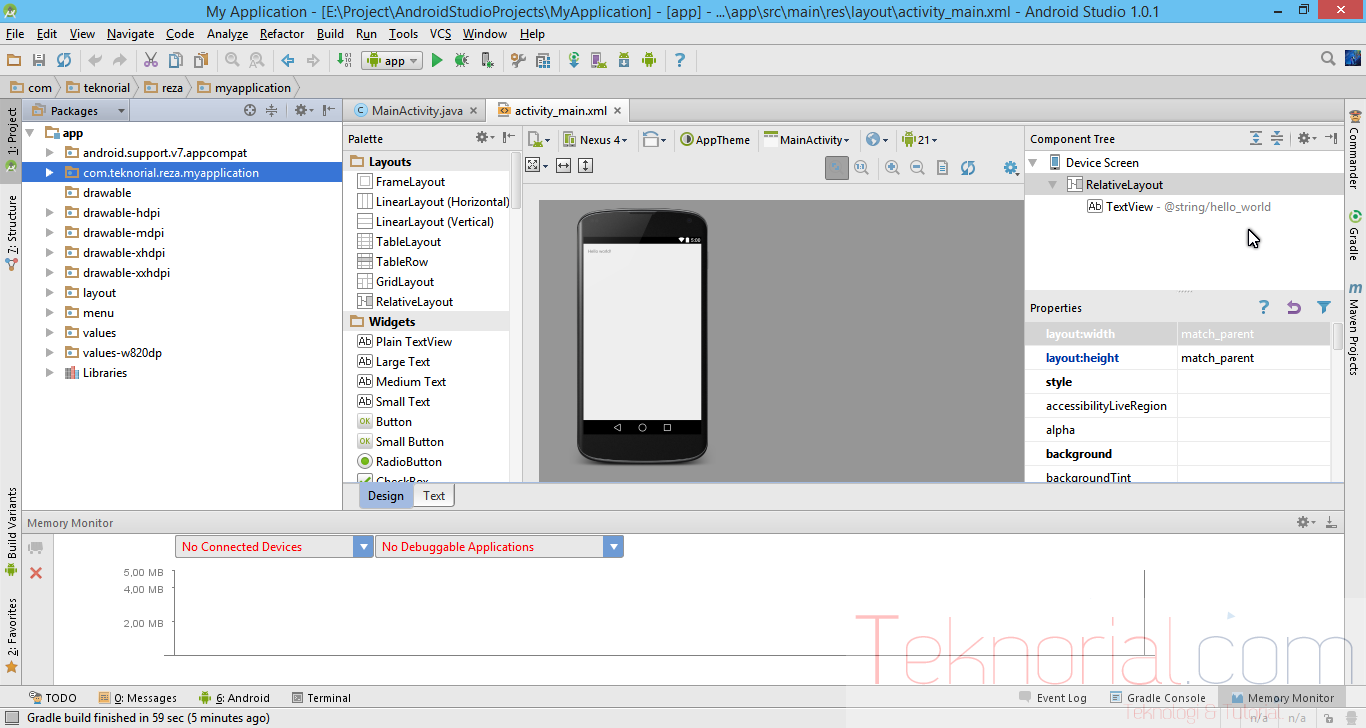The image size is (1366, 728).
Task: Open the Gradle Console panel
Action: pyautogui.click(x=1158, y=698)
